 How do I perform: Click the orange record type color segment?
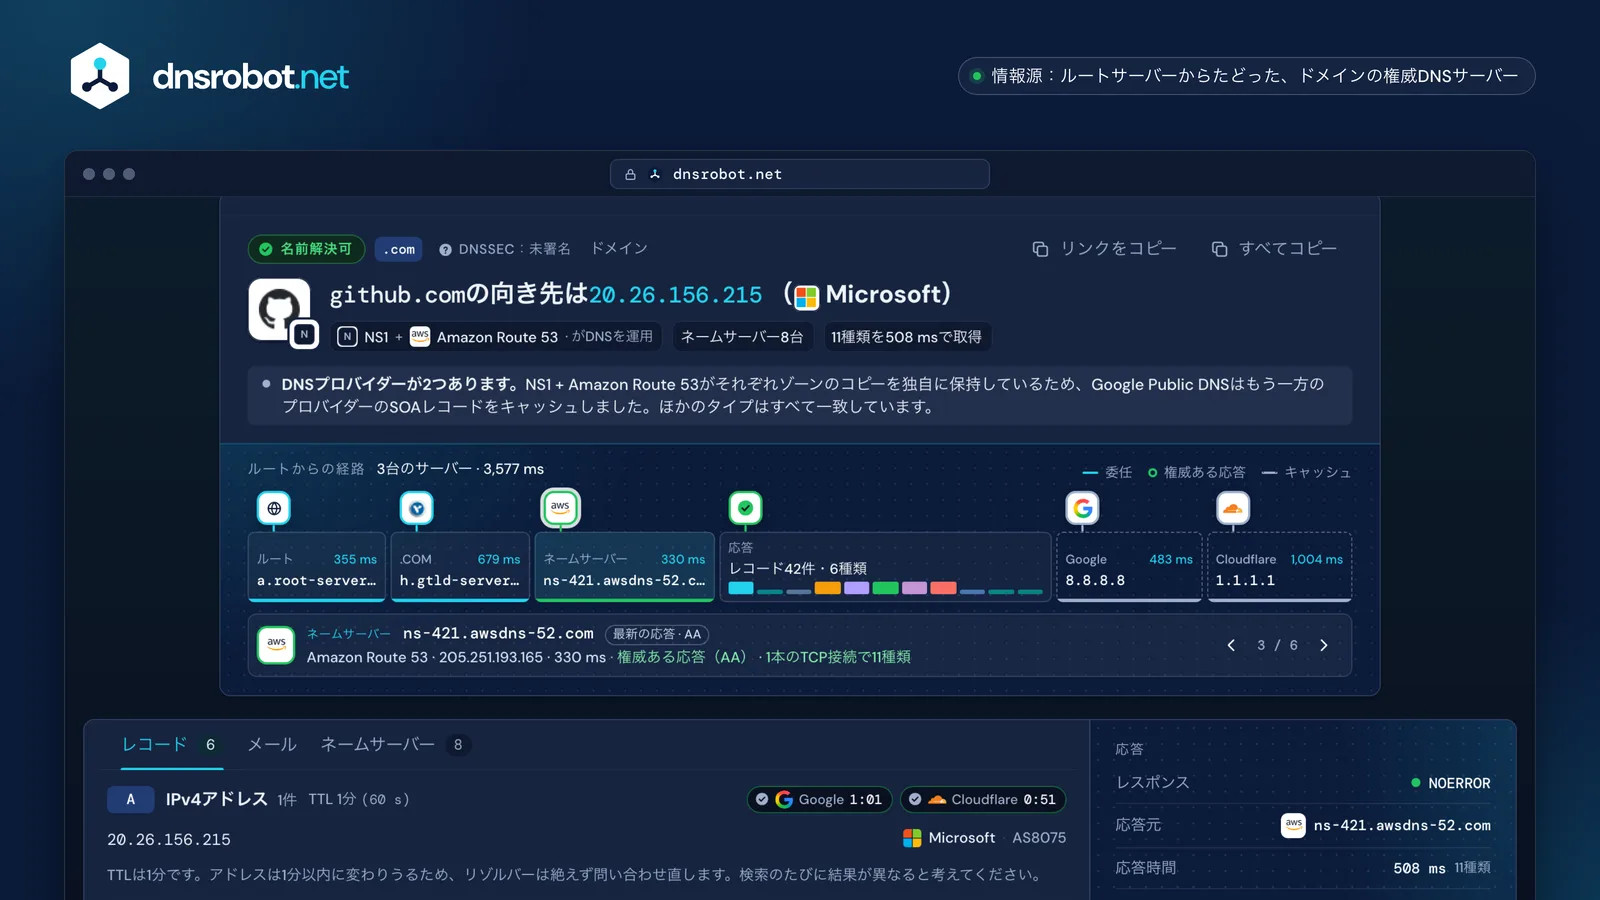pos(827,588)
